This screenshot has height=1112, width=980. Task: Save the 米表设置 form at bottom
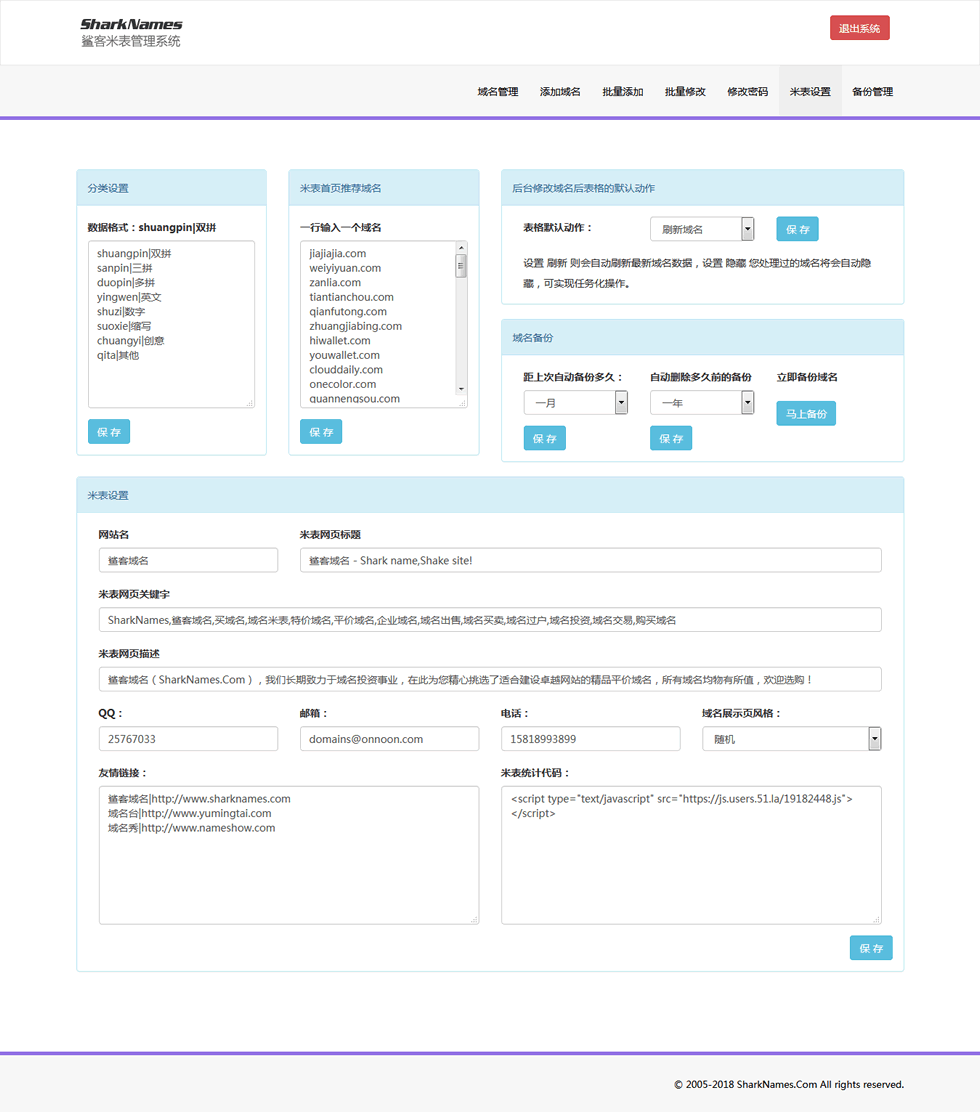pos(871,947)
